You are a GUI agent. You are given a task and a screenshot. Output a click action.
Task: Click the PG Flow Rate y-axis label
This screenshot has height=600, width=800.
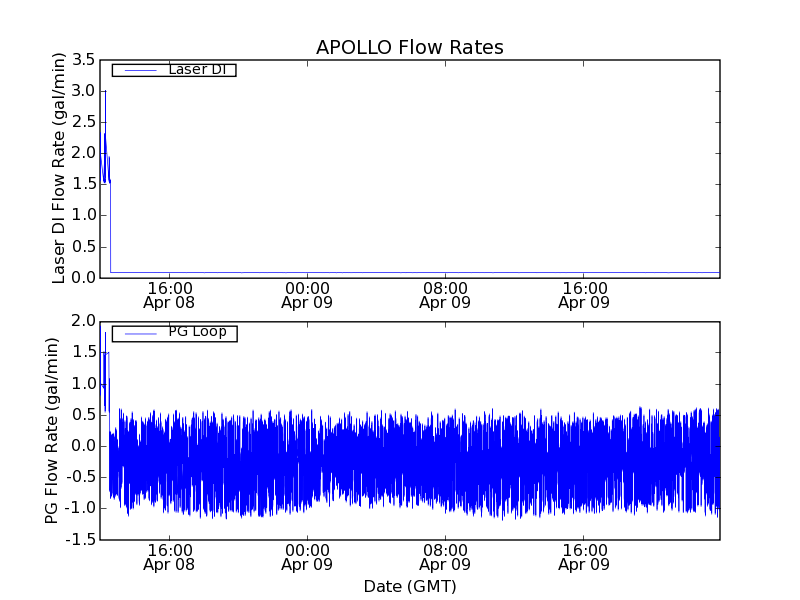coord(52,430)
